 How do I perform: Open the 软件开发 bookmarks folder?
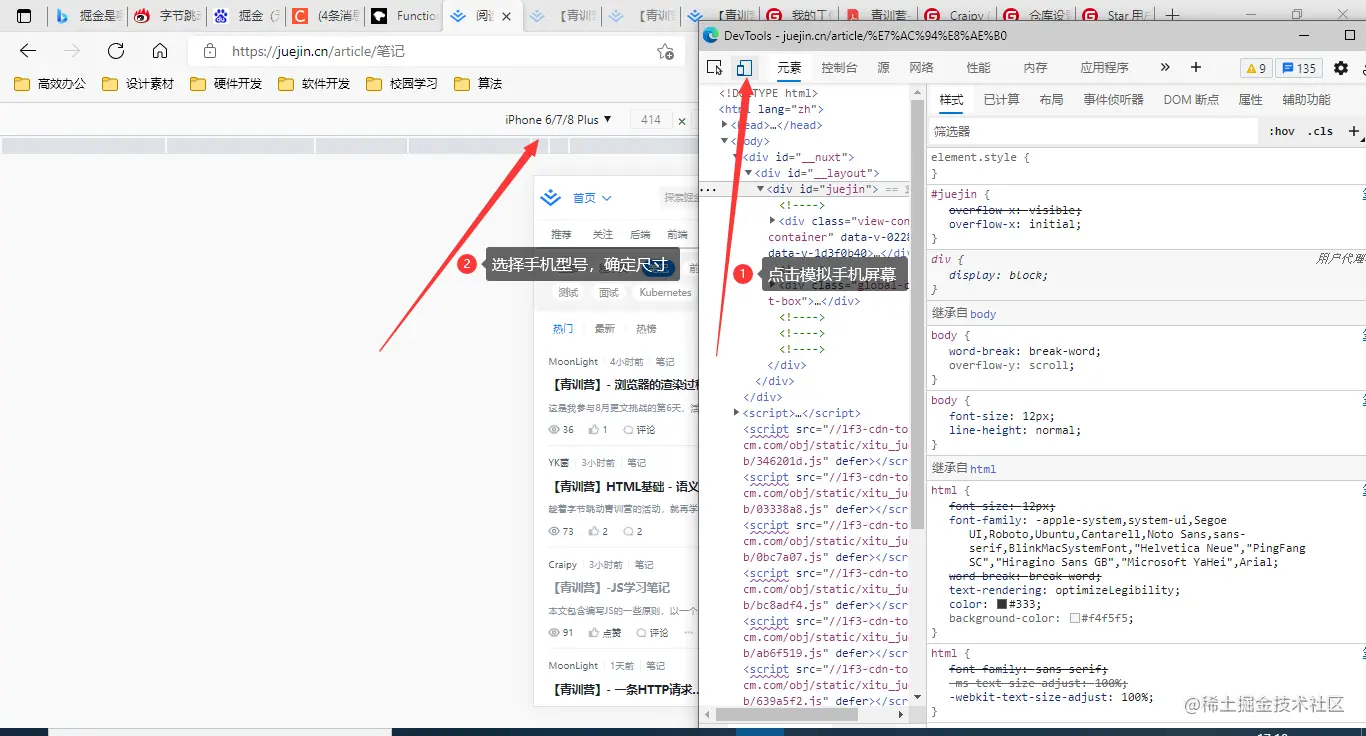(x=314, y=84)
